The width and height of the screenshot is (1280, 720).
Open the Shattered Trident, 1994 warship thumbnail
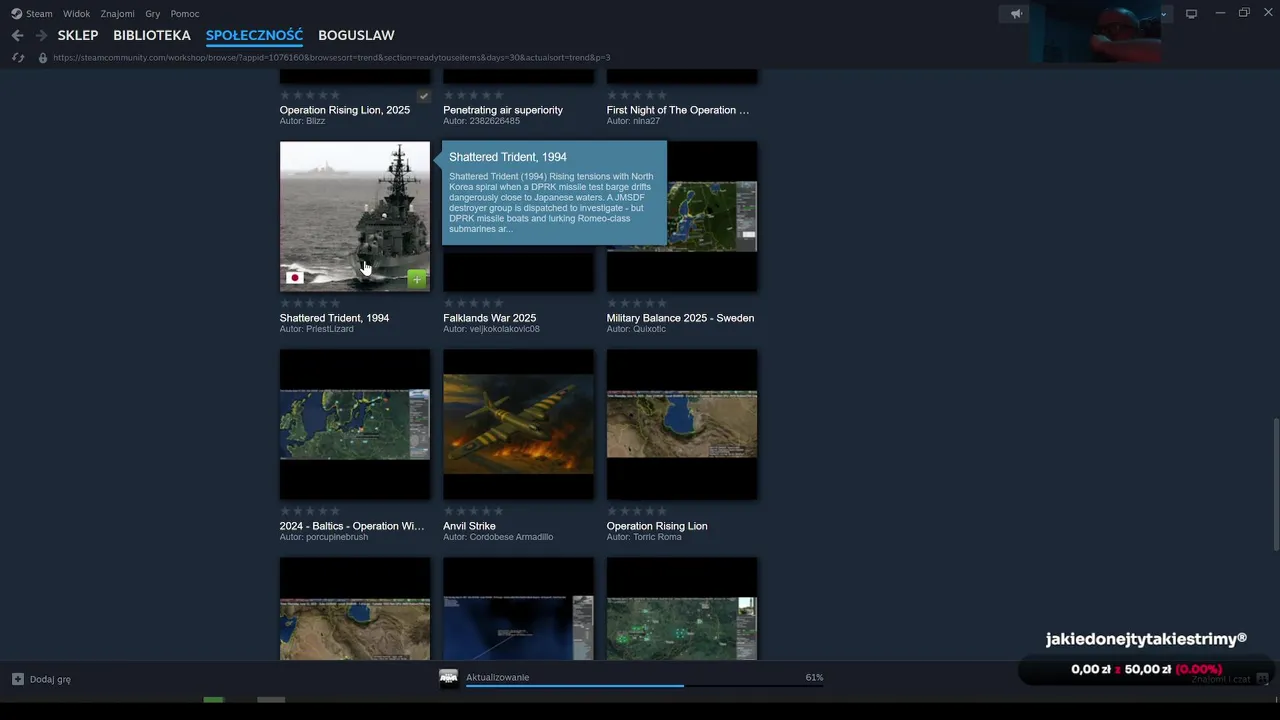[355, 216]
